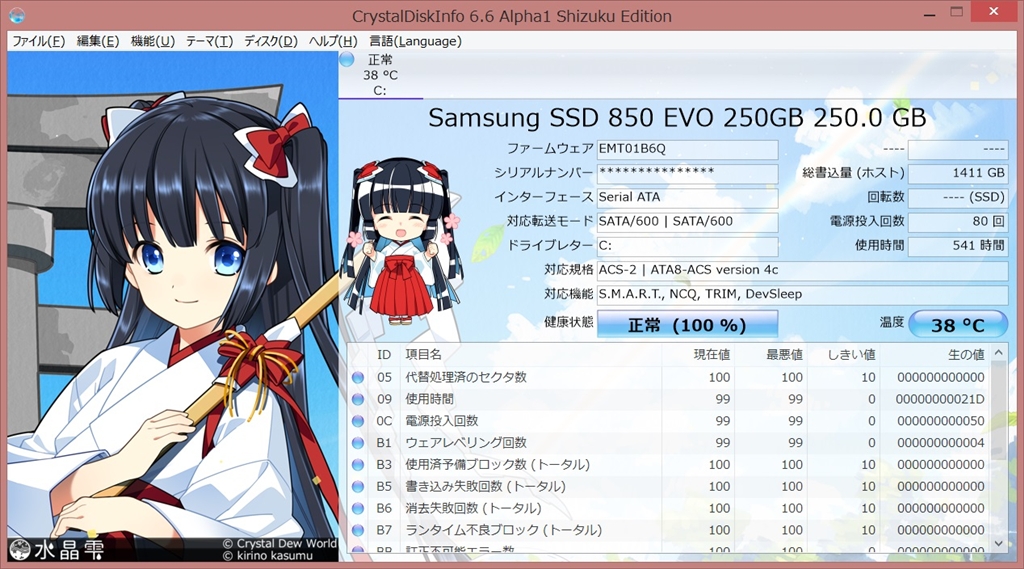Click the status orb for row 09
Image resolution: width=1024 pixels, height=569 pixels.
tap(358, 399)
